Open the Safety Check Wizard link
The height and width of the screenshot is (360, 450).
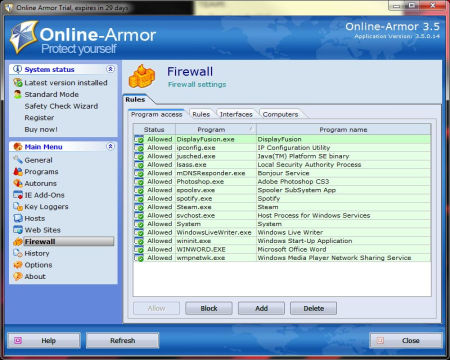pyautogui.click(x=61, y=106)
